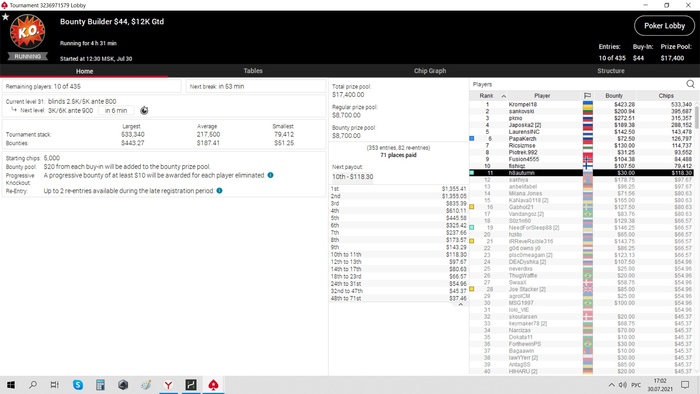This screenshot has width=700, height=394.
Task: Select the highlighted h8autumn row
Action: tap(582, 173)
